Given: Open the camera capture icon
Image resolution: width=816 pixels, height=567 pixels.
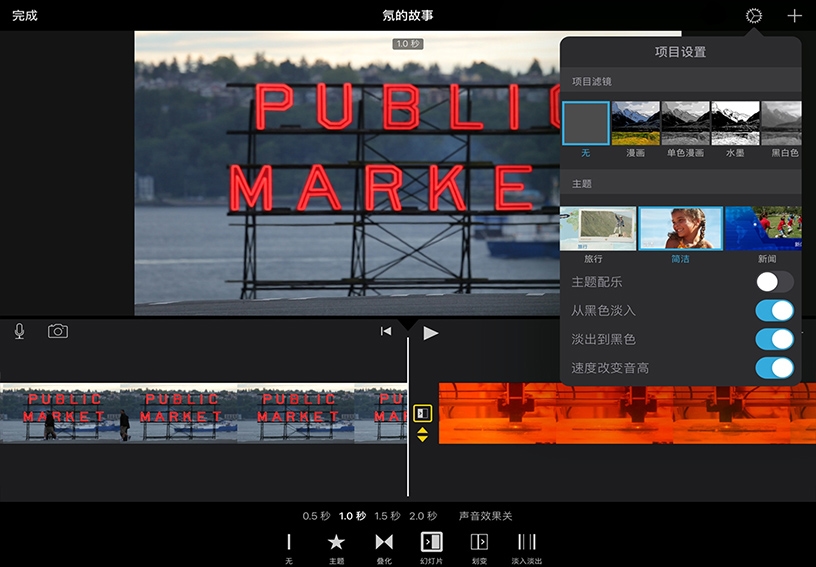Looking at the screenshot, I should tap(58, 332).
